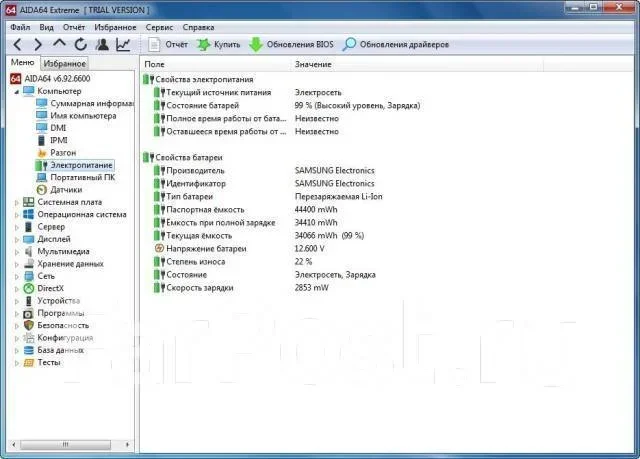Click the sidebar scroll-left arrow
This screenshot has height=459, width=640.
14,444
